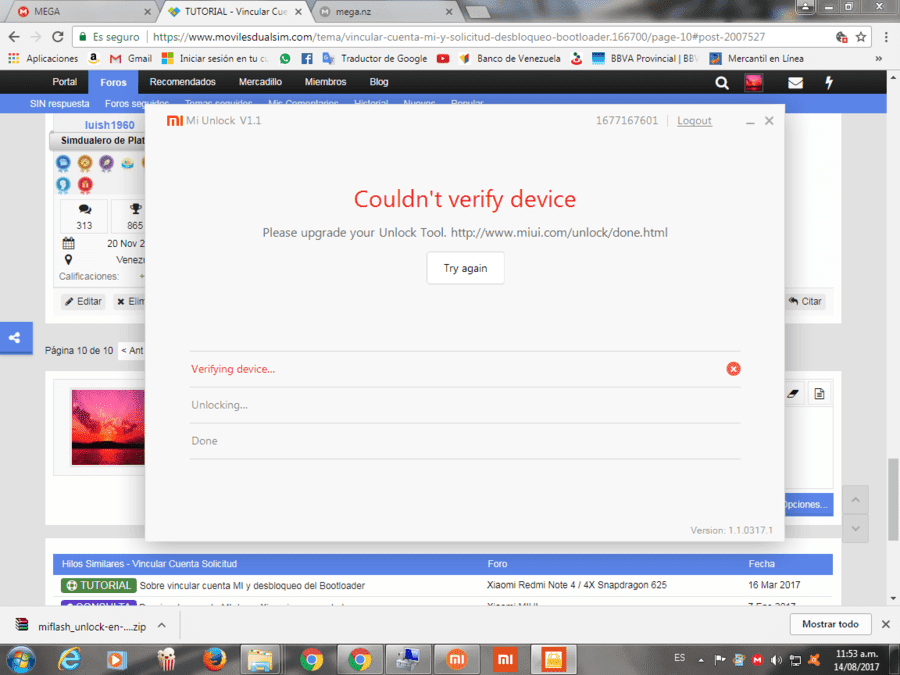Open the Traductor de Google bookmark
This screenshot has height=675, width=900.
coord(375,59)
